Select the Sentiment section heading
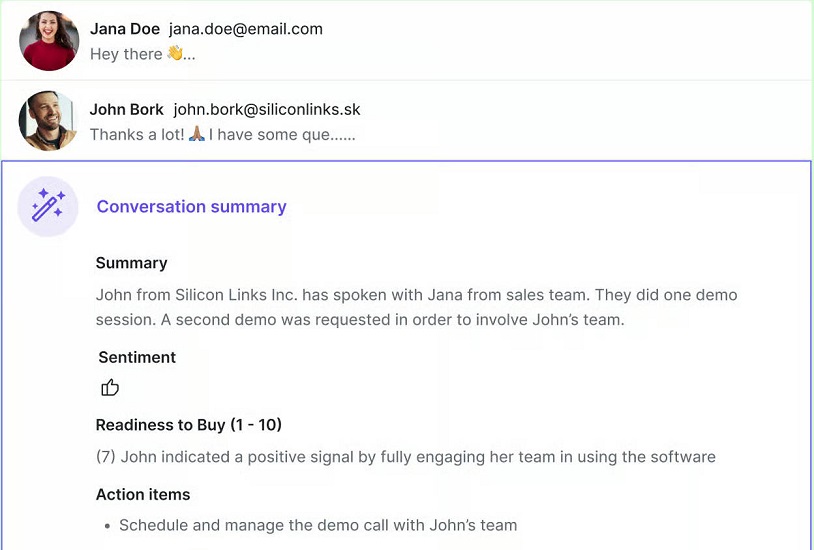 137,357
